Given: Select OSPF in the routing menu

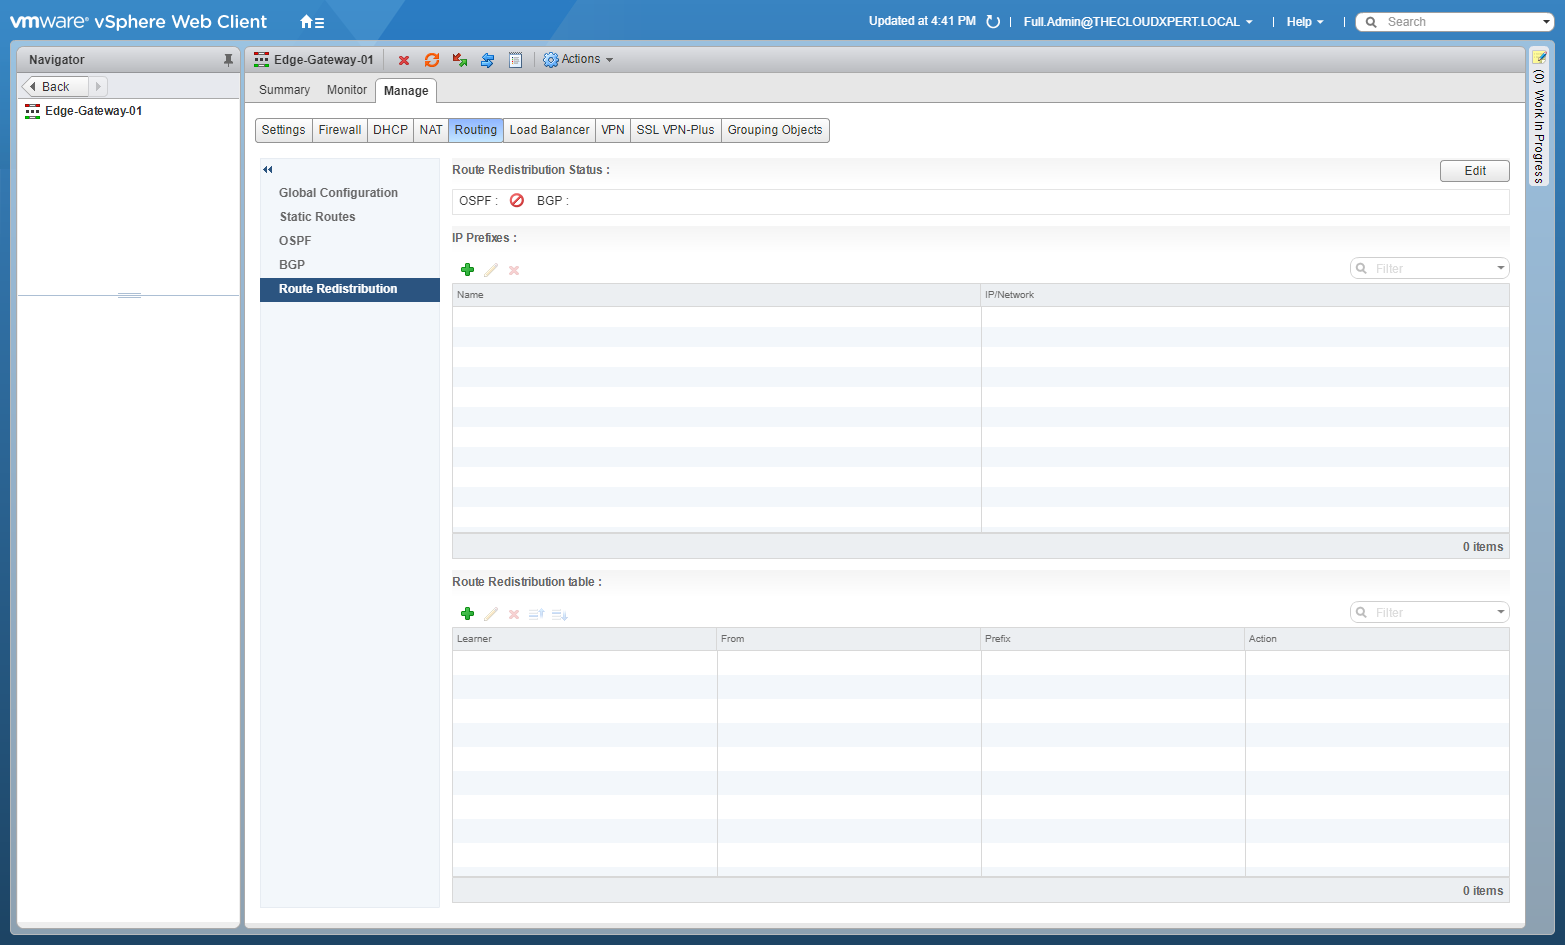Looking at the screenshot, I should pyautogui.click(x=295, y=241).
